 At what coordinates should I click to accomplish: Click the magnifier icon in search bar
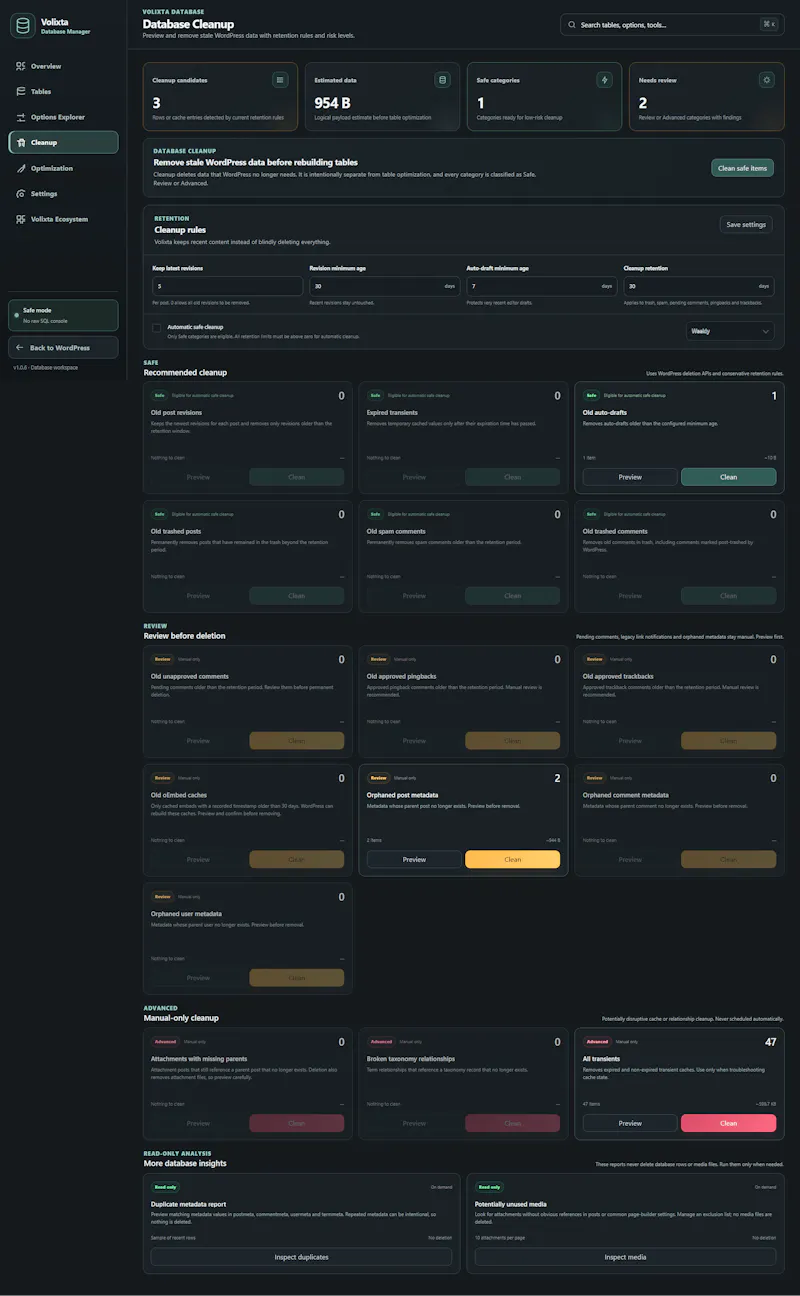pos(572,24)
